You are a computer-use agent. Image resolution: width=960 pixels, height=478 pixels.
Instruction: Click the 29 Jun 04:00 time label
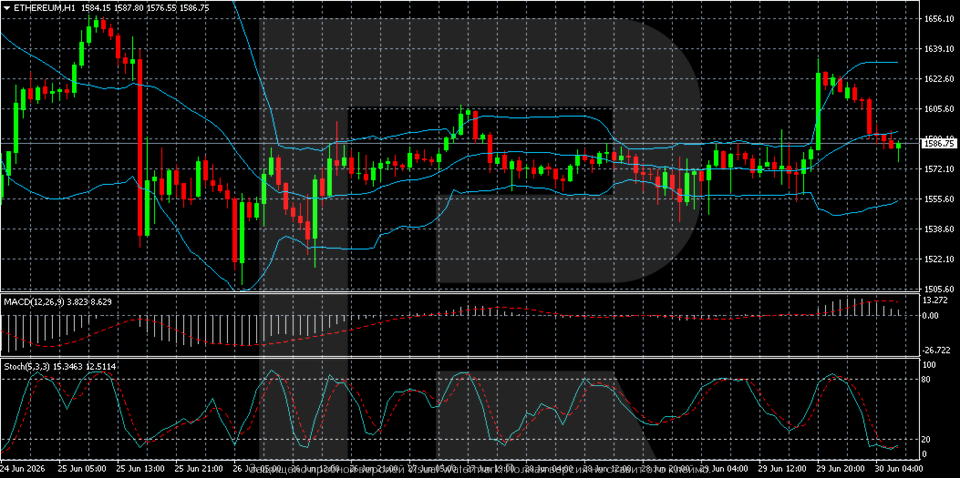(726, 468)
